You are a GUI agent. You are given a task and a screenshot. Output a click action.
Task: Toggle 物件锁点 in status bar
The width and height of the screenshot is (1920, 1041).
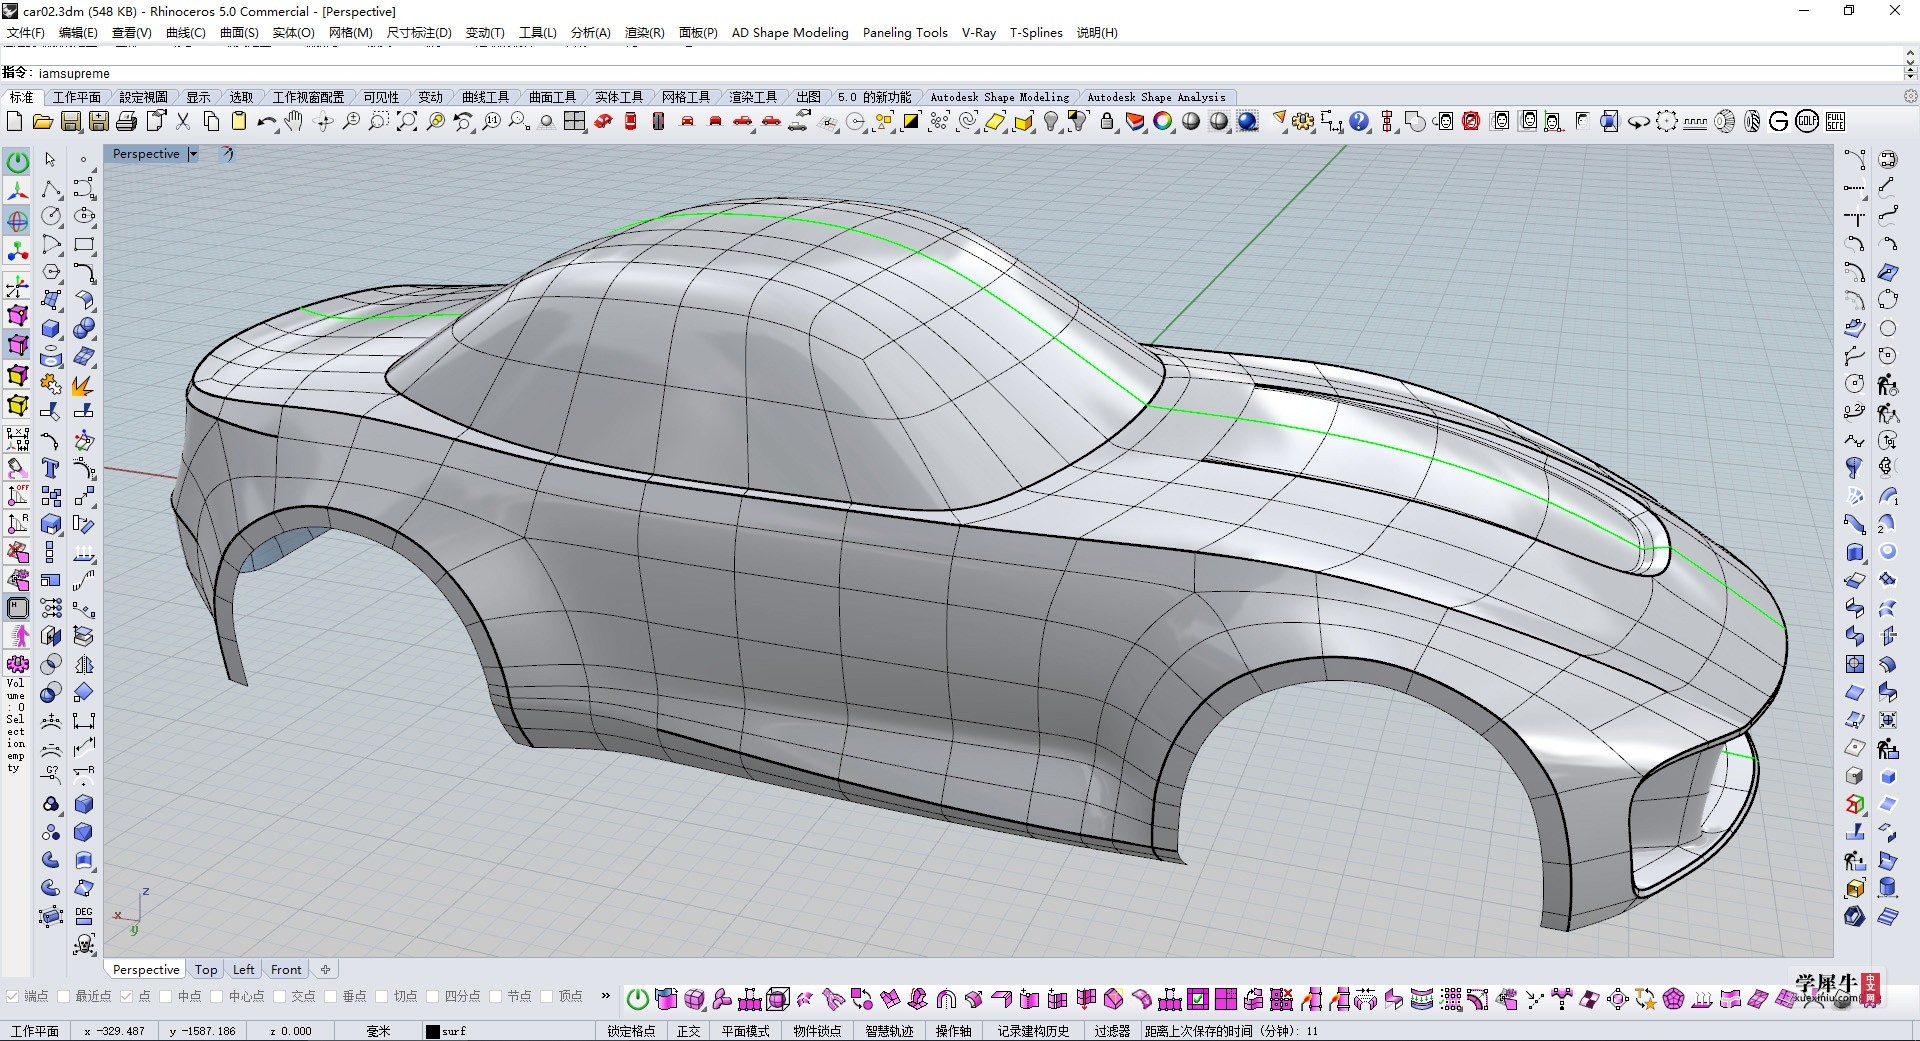(x=817, y=1031)
